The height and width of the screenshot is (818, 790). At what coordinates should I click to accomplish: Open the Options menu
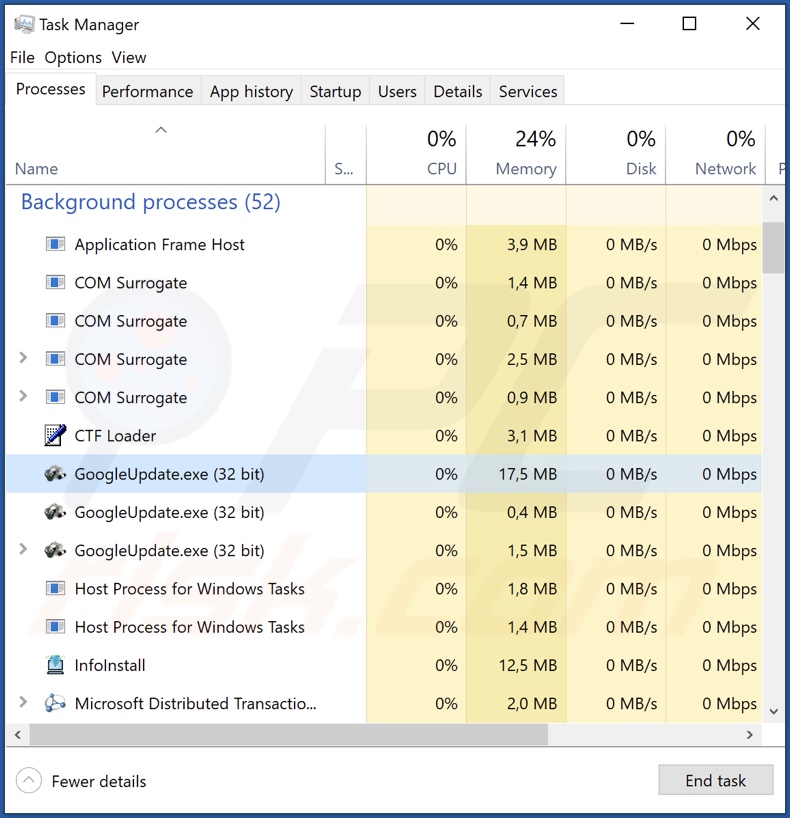(x=73, y=57)
